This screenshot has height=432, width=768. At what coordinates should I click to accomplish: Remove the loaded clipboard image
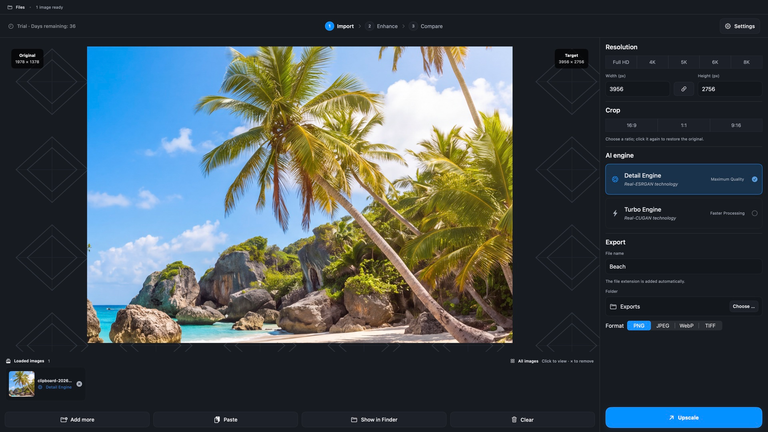[79, 384]
